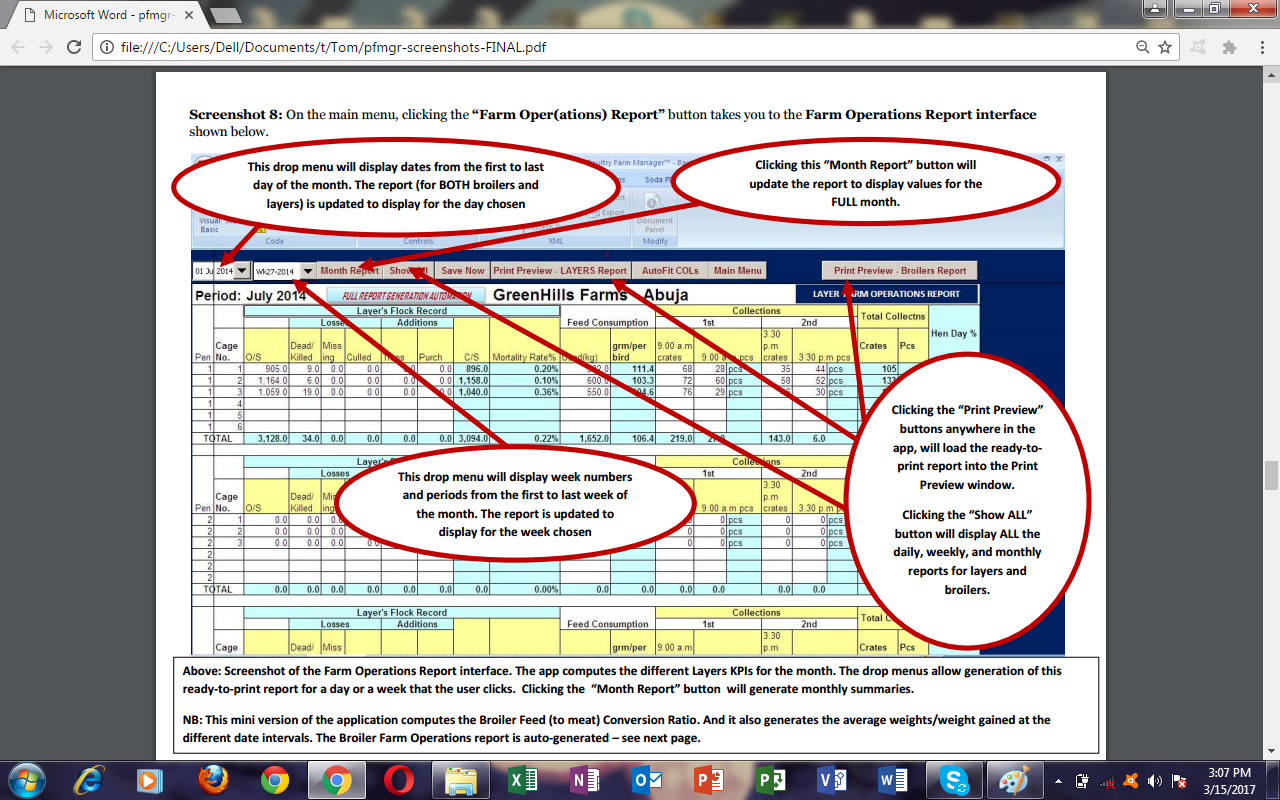Screen dimensions: 1280x800
Task: Go forward with Chrome's forward arrow
Action: click(x=46, y=47)
